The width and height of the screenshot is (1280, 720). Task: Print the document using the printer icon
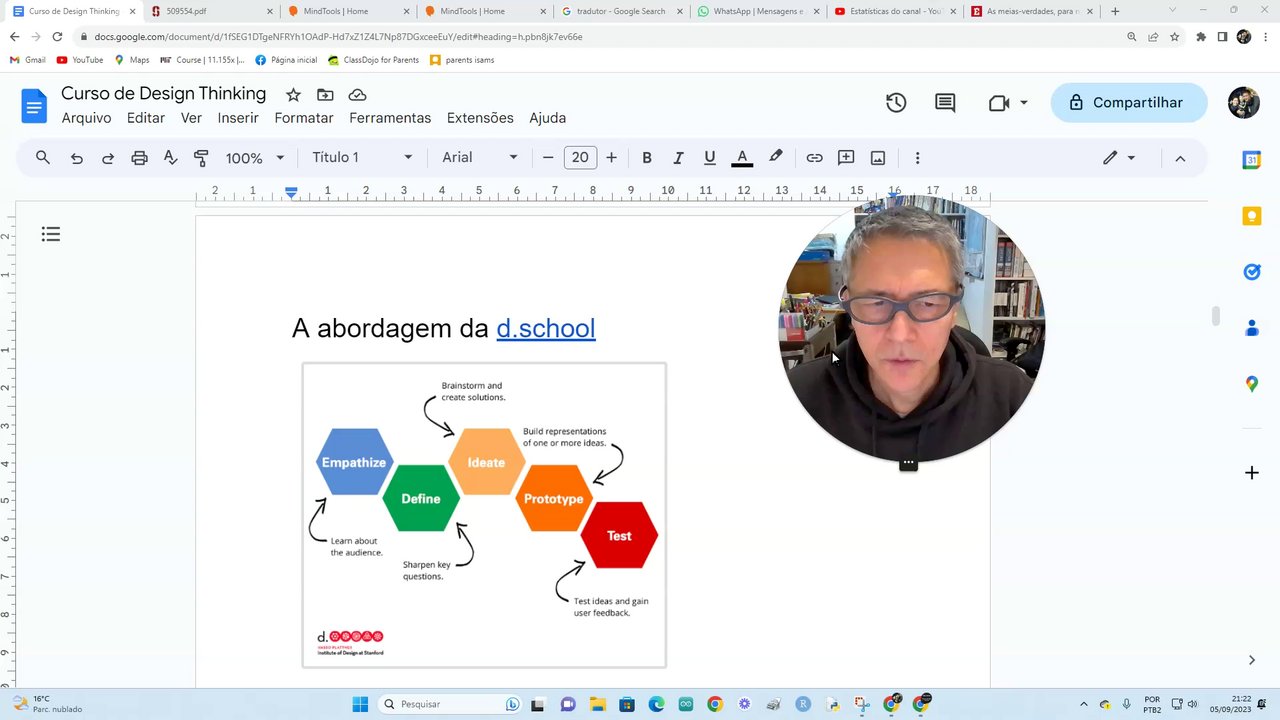pos(139,158)
